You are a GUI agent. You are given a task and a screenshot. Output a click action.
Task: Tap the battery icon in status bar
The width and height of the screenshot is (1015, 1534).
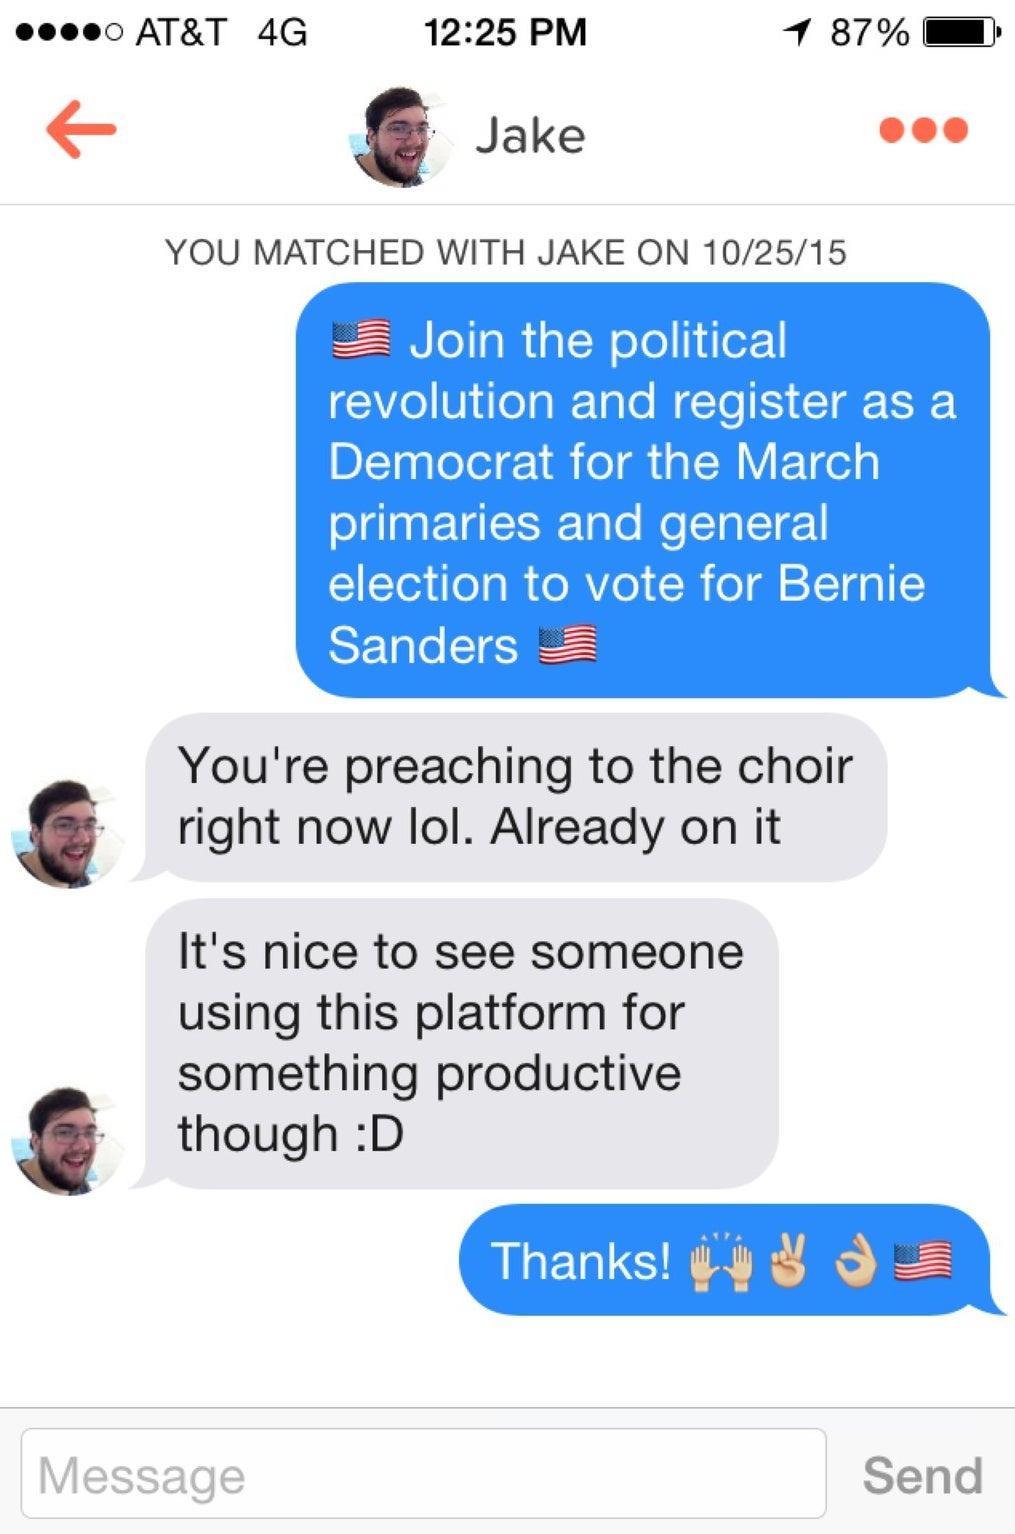click(x=960, y=33)
